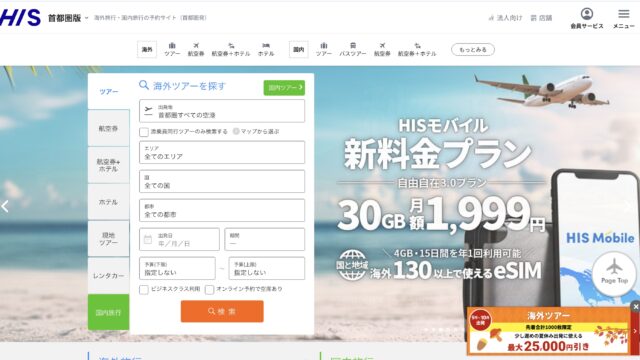The image size is (640, 360).
Task: Go to previous banner slide arrow
Action: (5, 207)
